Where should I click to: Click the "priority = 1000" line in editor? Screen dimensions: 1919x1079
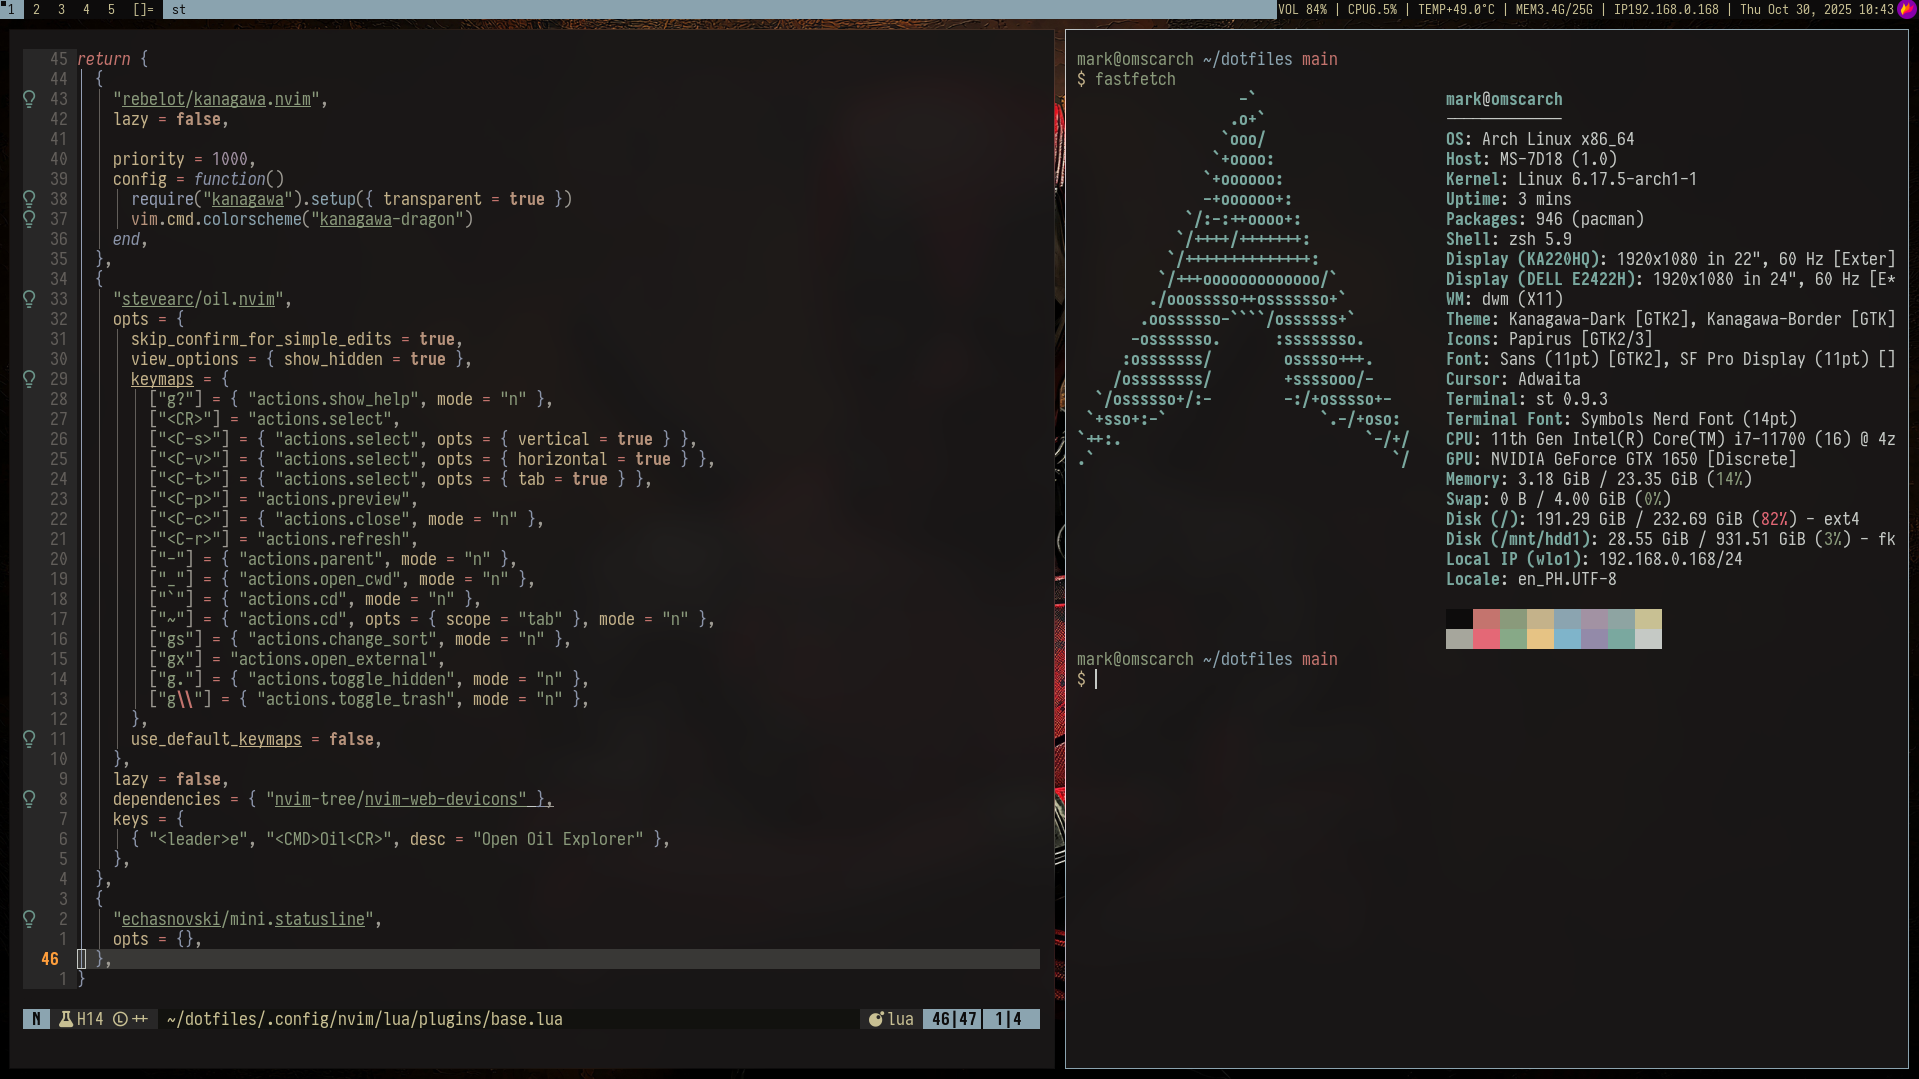click(x=184, y=159)
